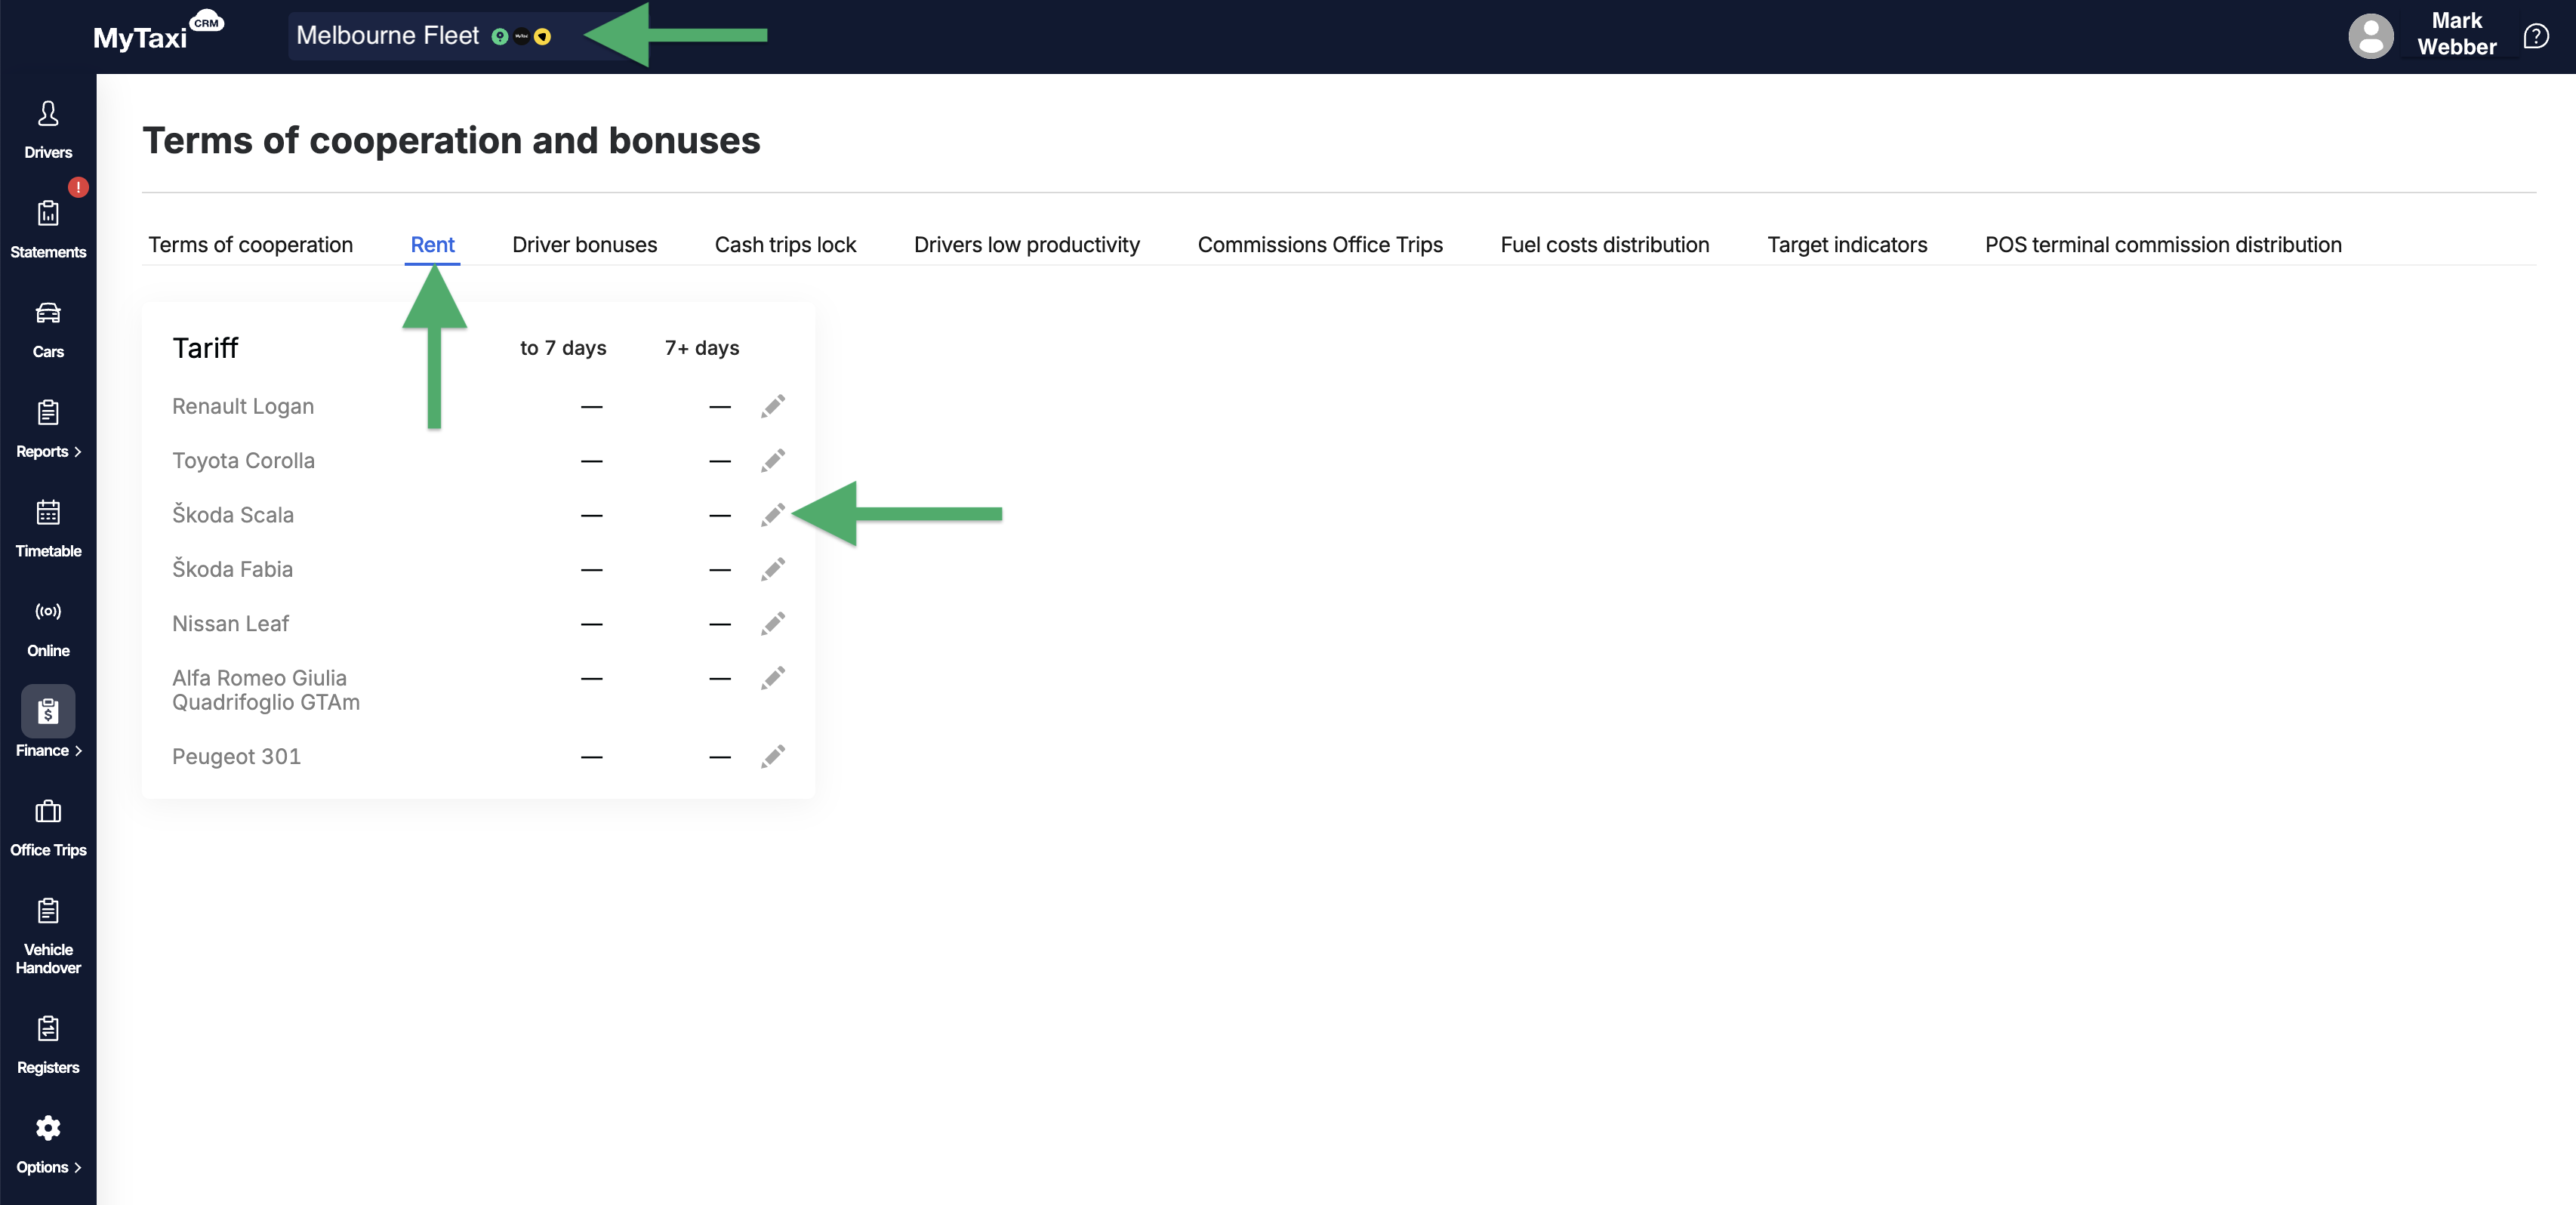This screenshot has height=1205, width=2576.
Task: Switch to Driver bonuses tab
Action: pos(584,245)
